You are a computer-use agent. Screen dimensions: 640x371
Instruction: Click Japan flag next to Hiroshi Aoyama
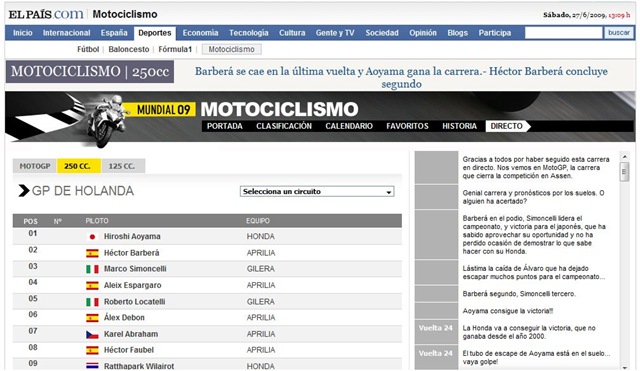coord(92,237)
